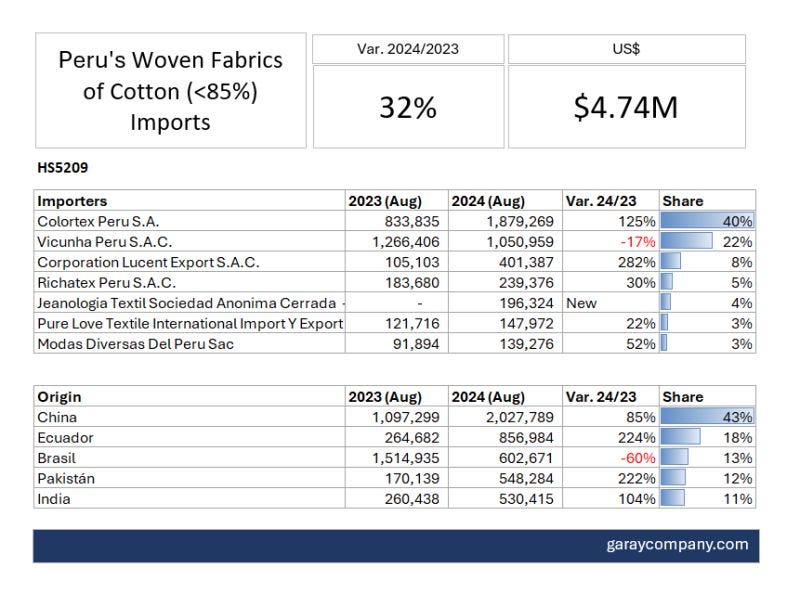Select Jeanologia Textil Sociedad Anonima Cerrada
Viewport: 800px width, 593px height.
[x=187, y=303]
